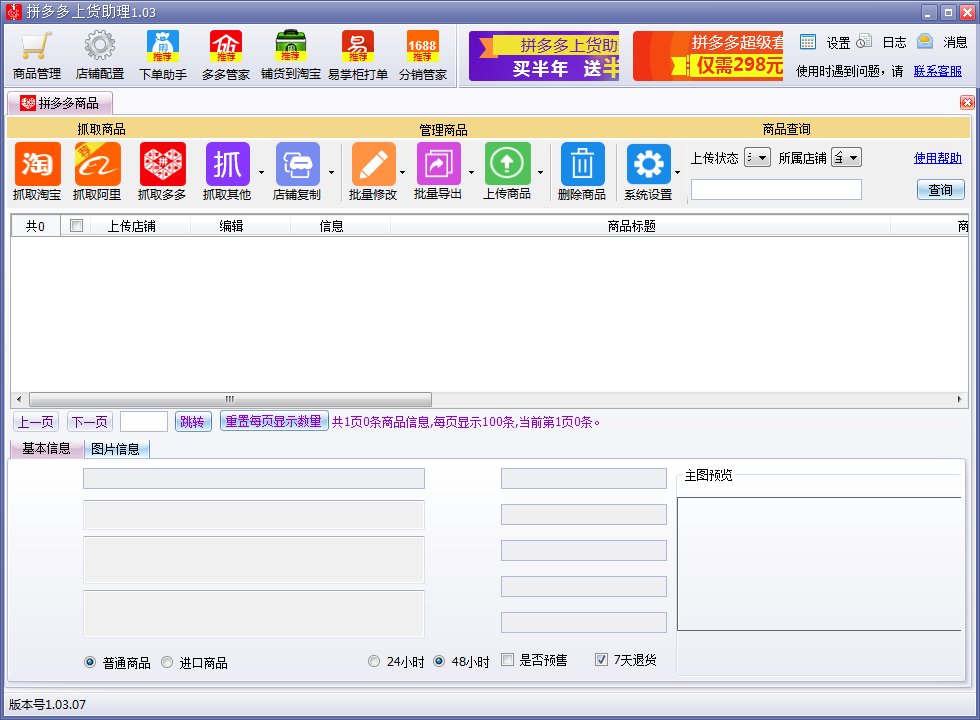Go to 上一页 previous page
The image size is (980, 720).
click(36, 422)
